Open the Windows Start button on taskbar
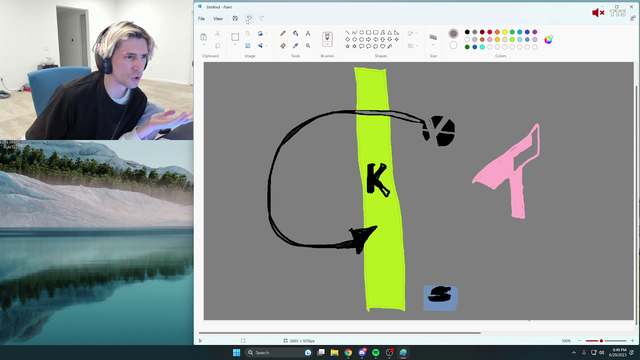This screenshot has height=360, width=640. (x=236, y=353)
